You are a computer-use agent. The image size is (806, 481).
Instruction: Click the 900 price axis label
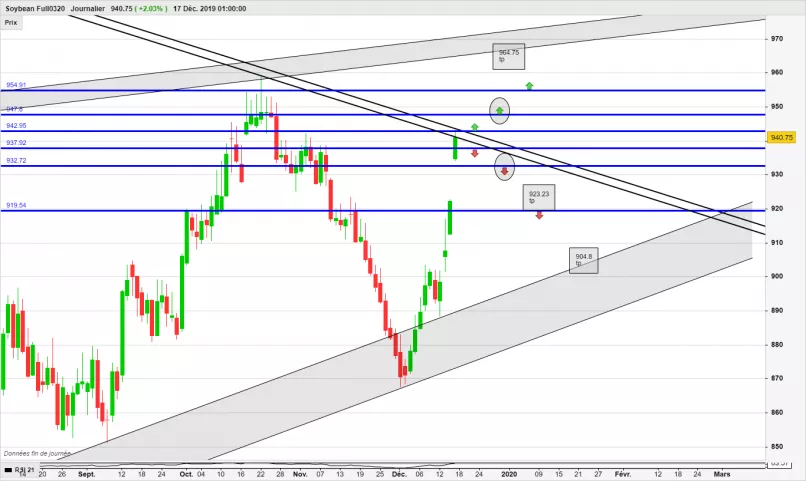[x=777, y=276]
